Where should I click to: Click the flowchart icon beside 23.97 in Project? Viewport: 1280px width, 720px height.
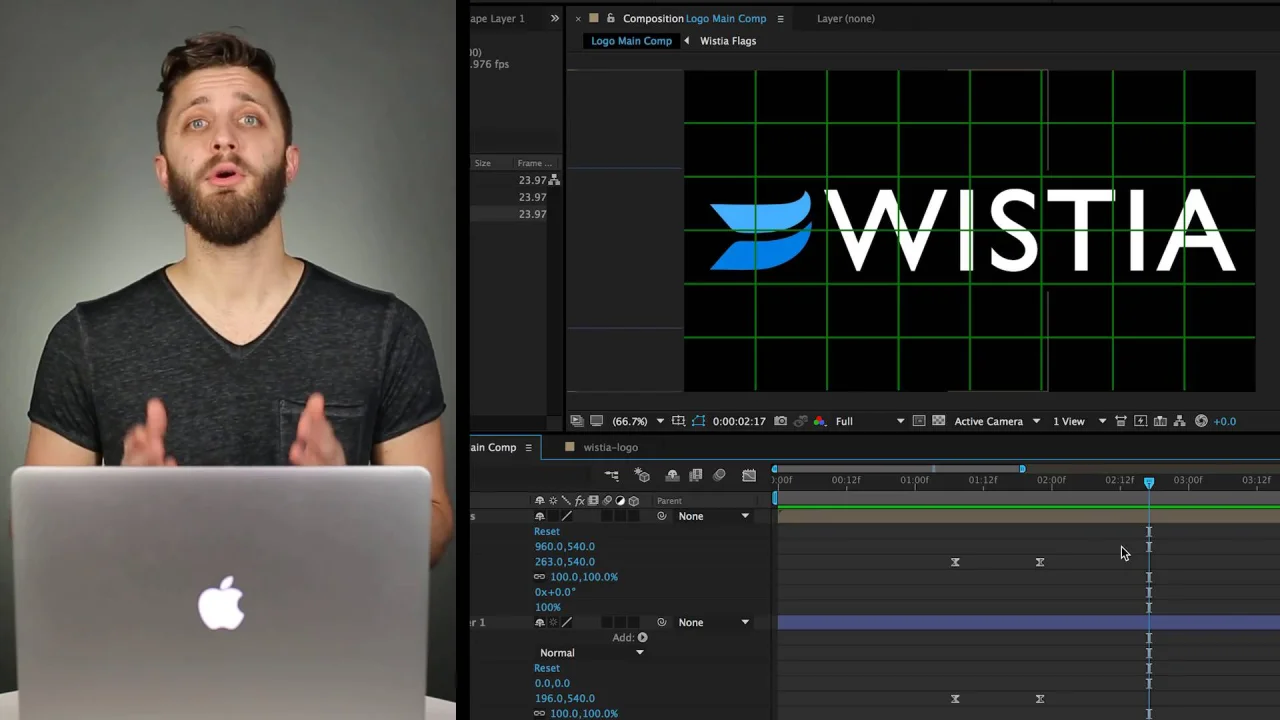(554, 180)
